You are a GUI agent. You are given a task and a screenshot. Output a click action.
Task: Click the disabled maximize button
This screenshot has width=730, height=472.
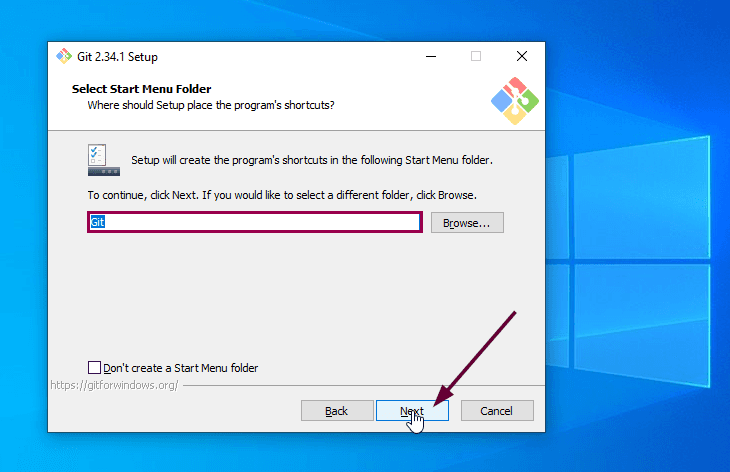click(476, 56)
